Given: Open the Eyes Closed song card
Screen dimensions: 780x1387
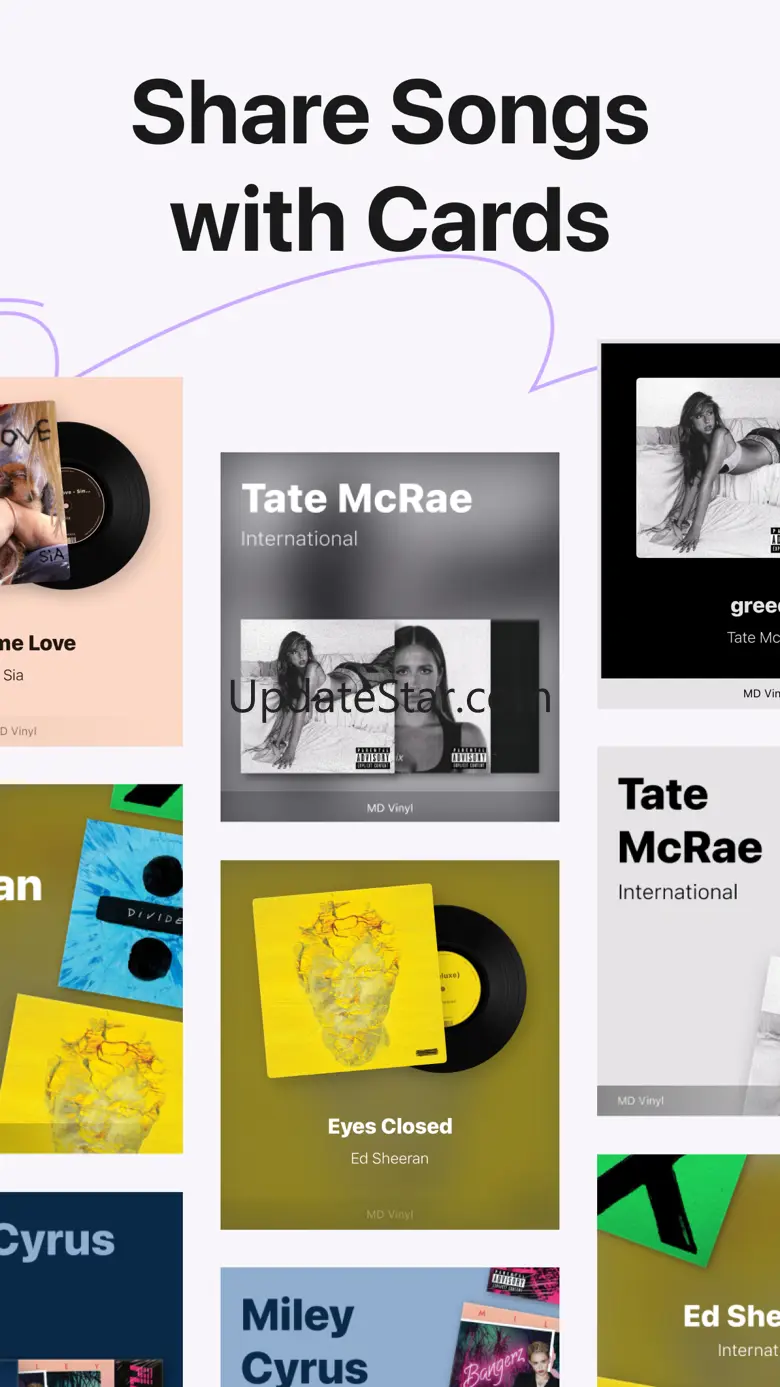Looking at the screenshot, I should (x=390, y=1044).
